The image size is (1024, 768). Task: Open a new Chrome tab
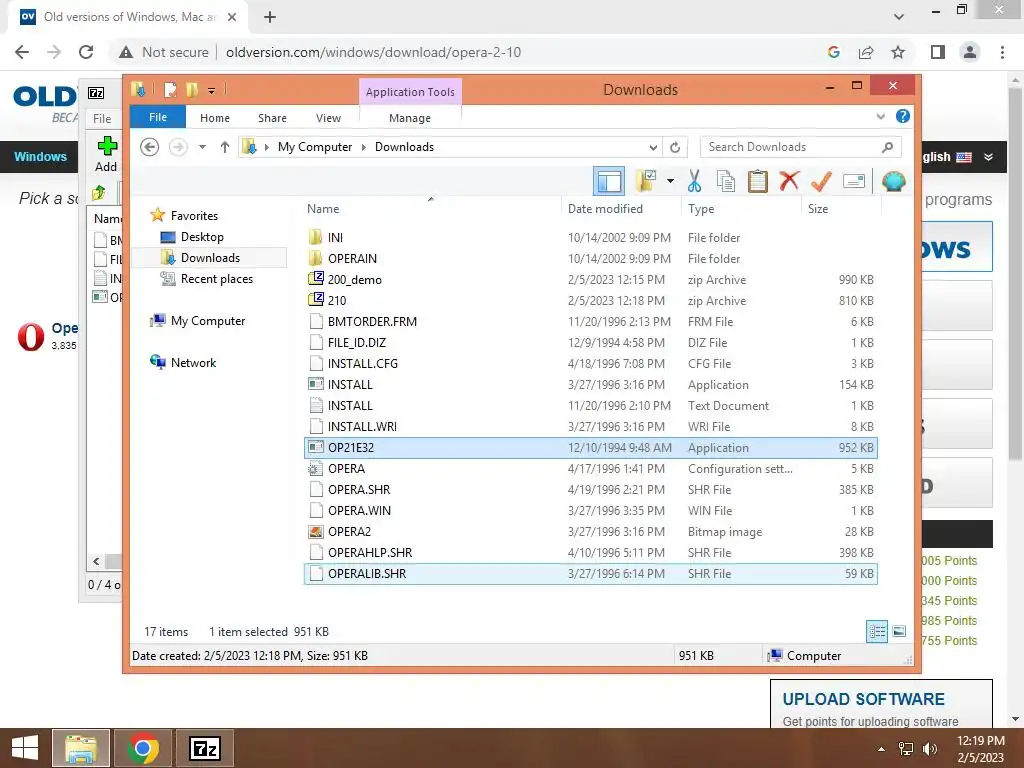(x=270, y=17)
